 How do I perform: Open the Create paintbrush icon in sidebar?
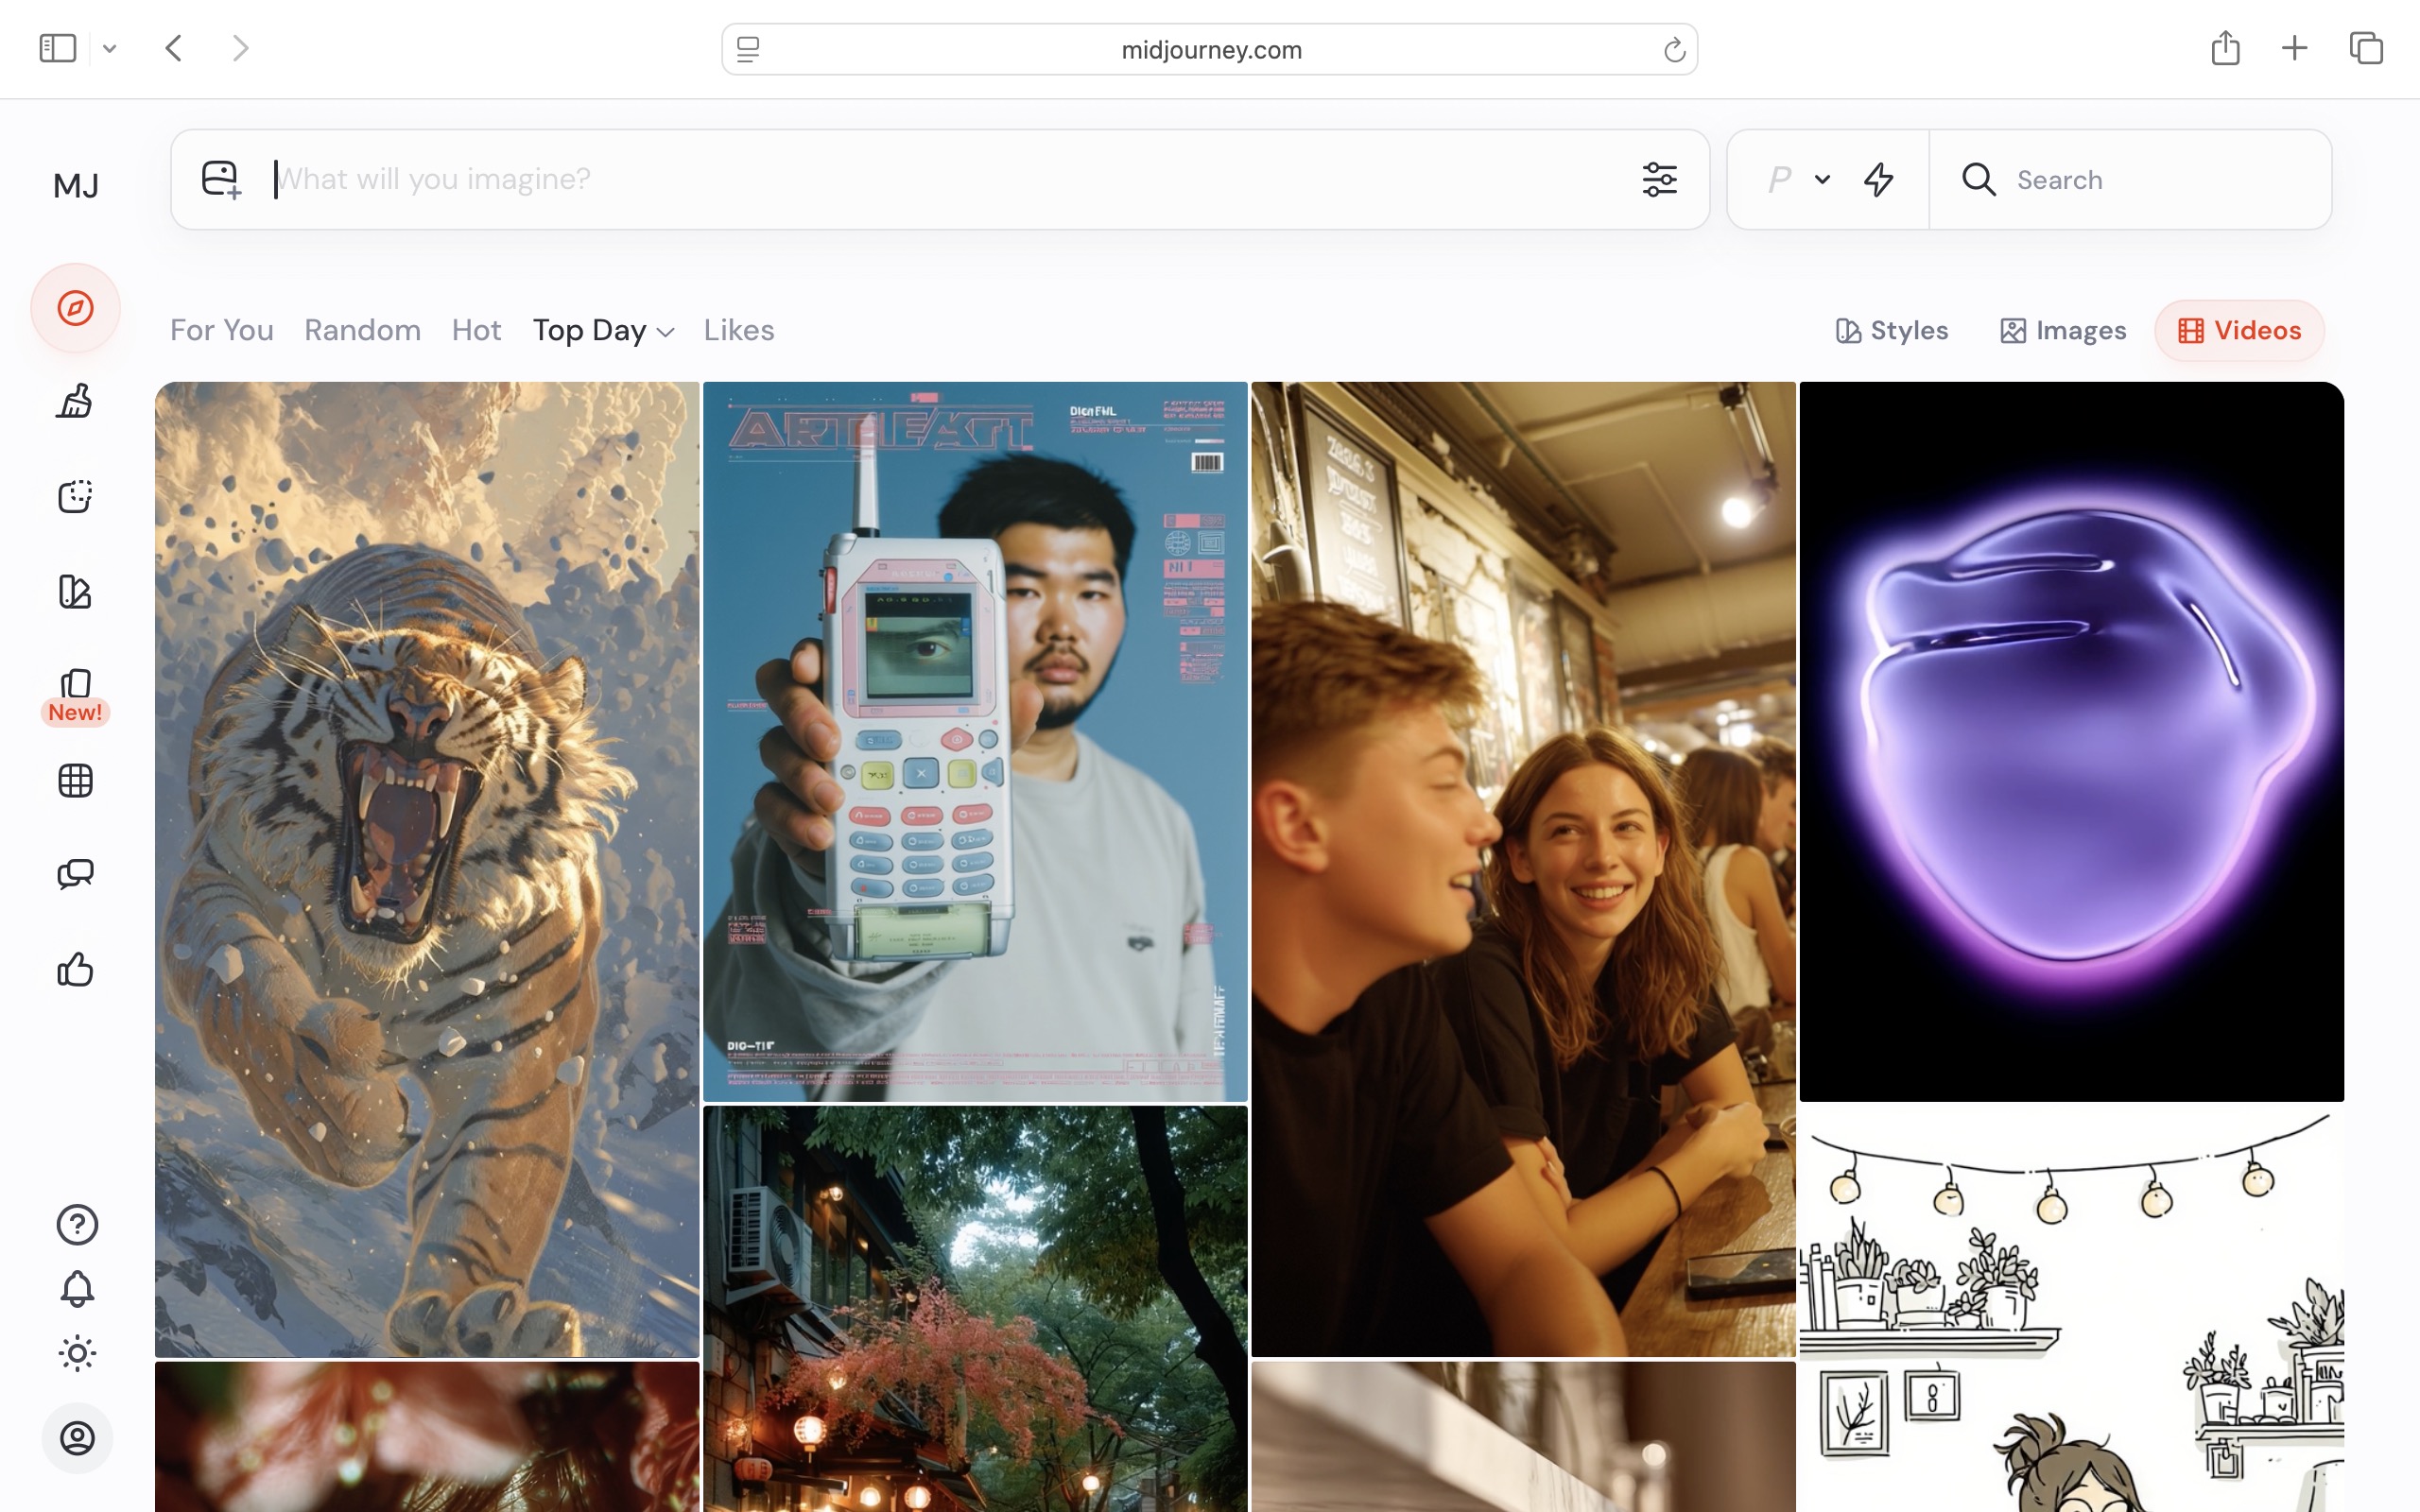tap(75, 402)
